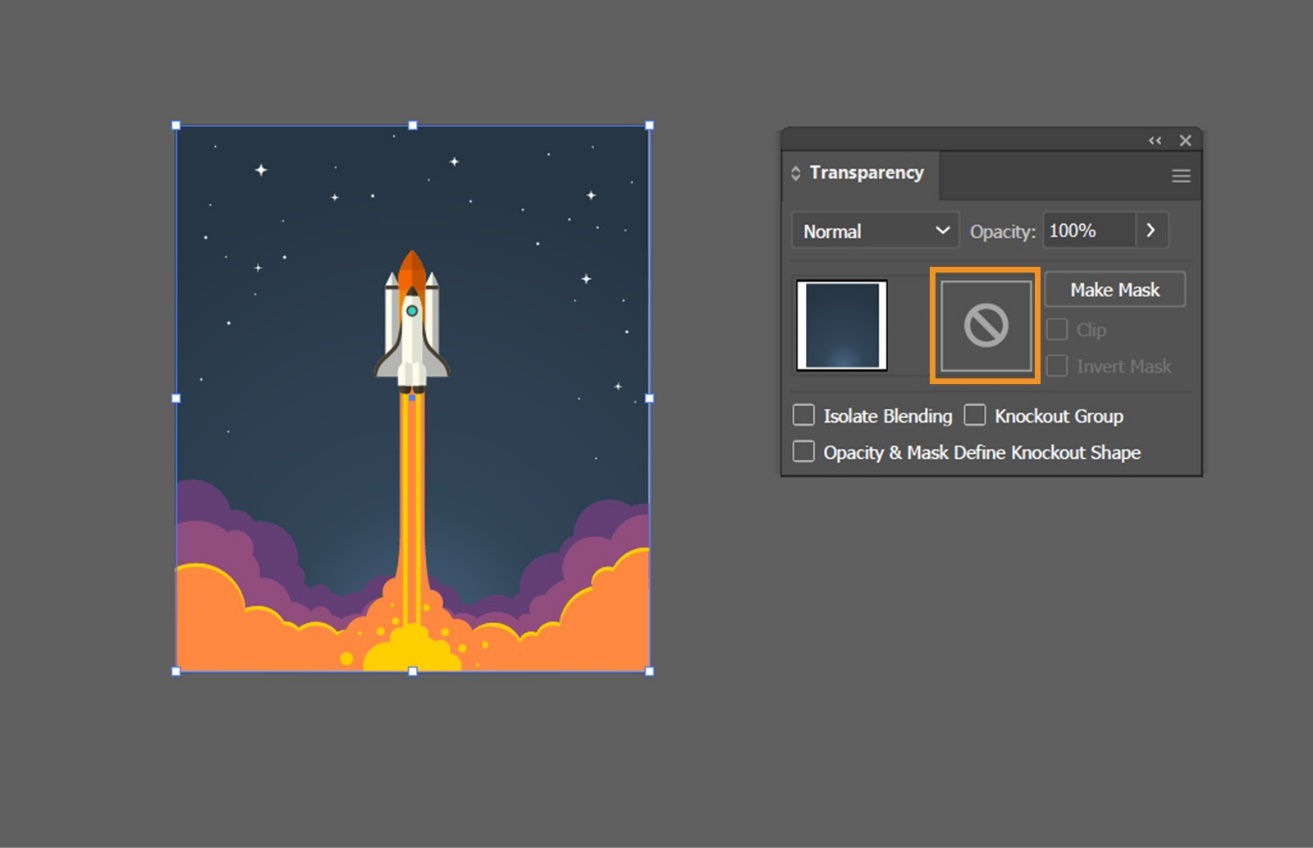This screenshot has width=1313, height=848.
Task: Check Opacity & Mask Define Knockout Shape
Action: [803, 451]
